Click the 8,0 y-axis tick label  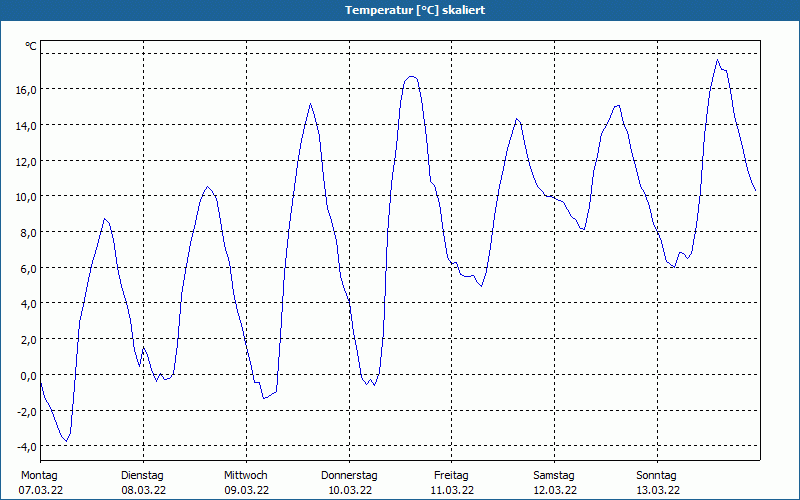(27, 232)
